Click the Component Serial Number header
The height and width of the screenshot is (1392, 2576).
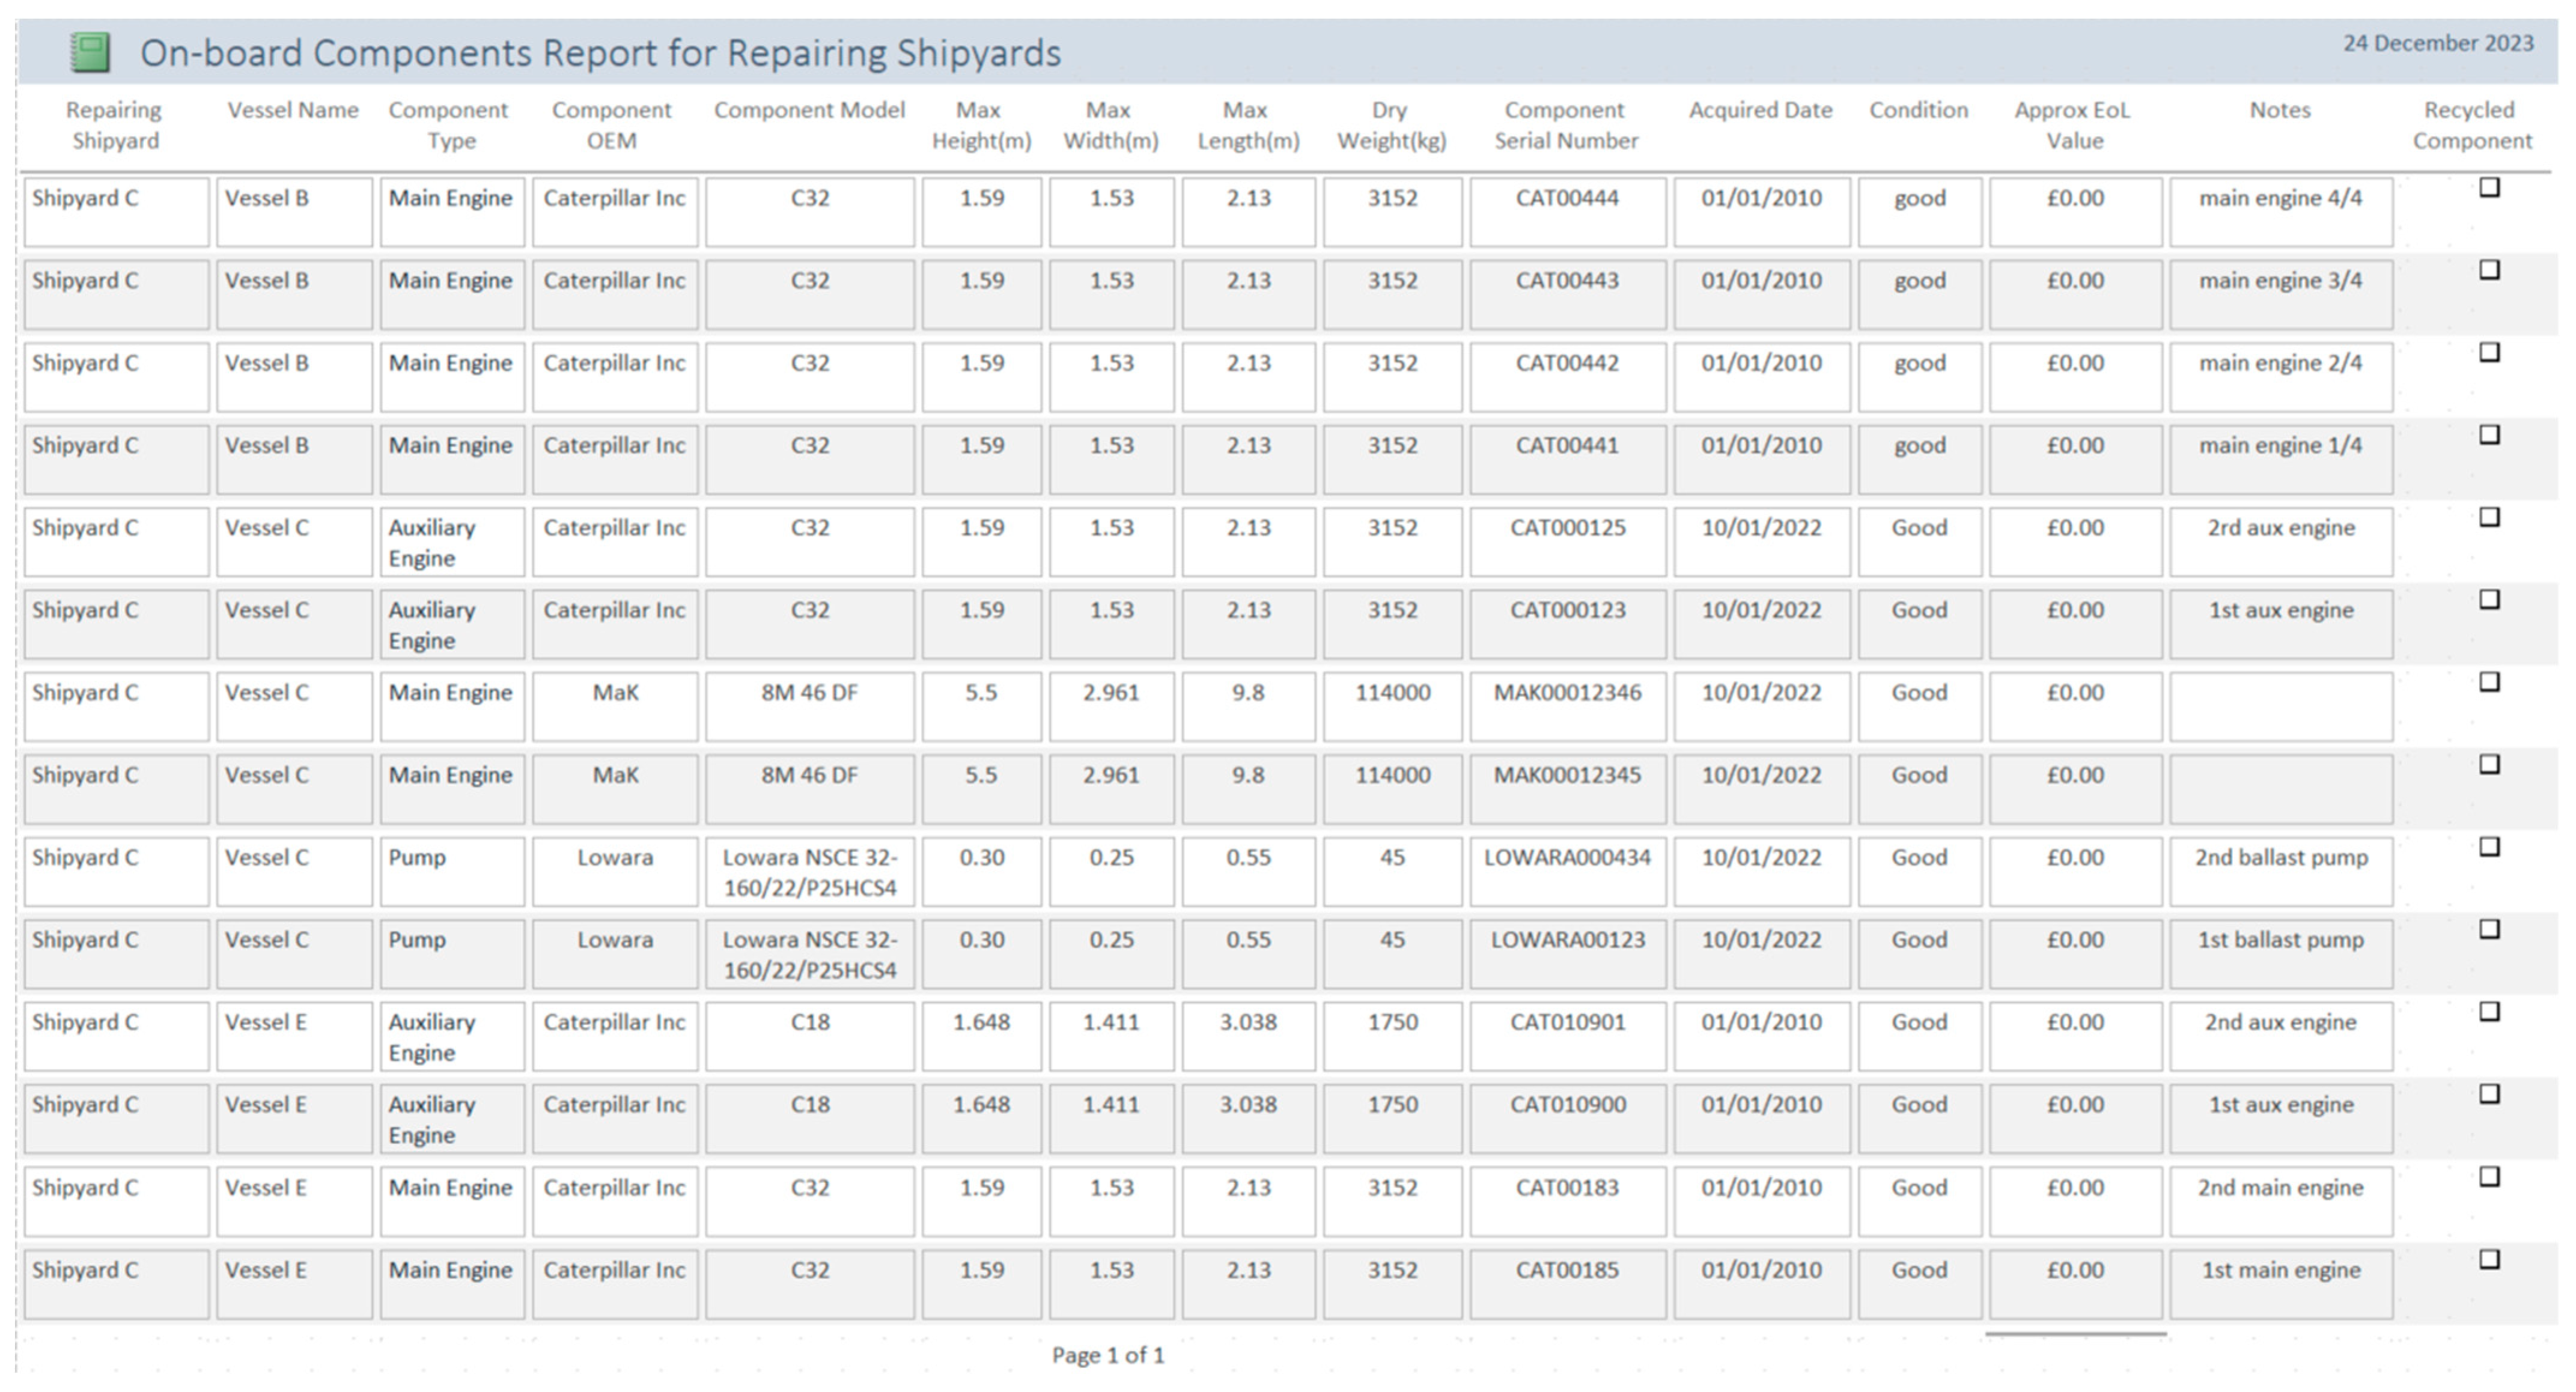(x=1565, y=125)
